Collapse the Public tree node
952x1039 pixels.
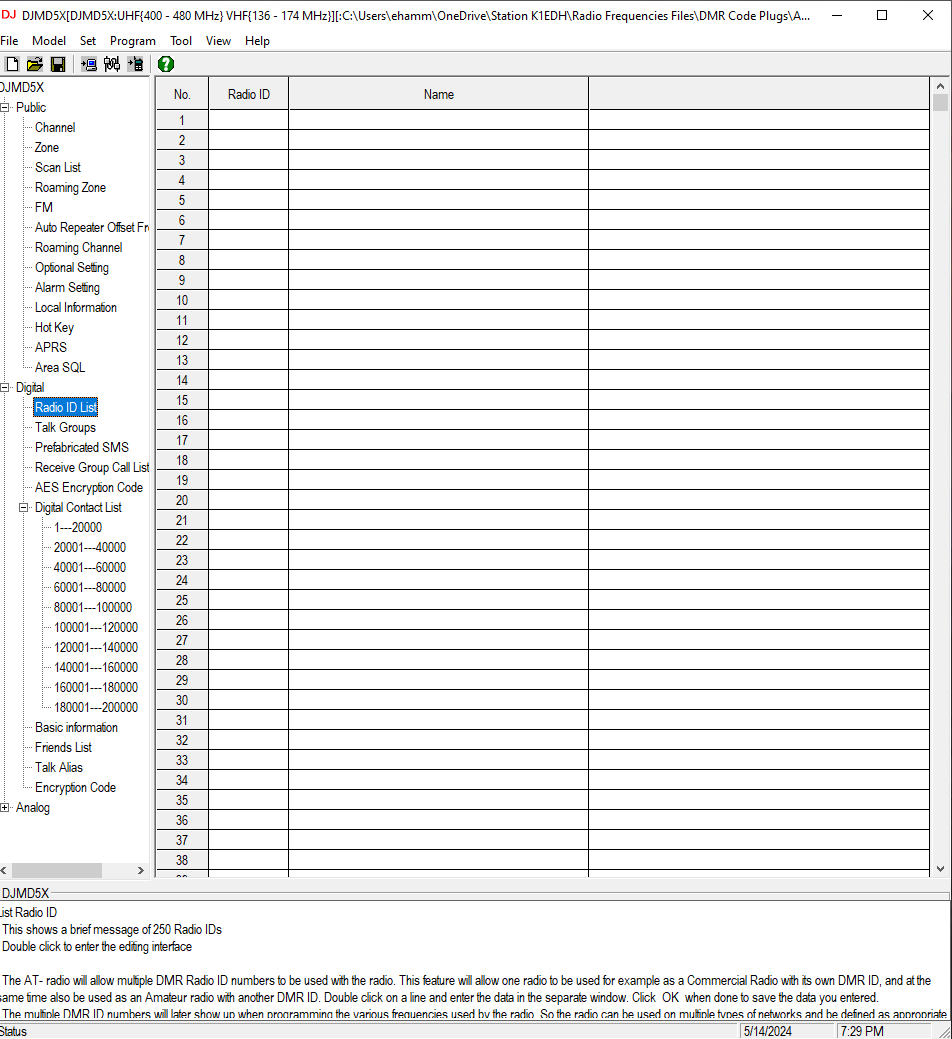tap(5, 107)
